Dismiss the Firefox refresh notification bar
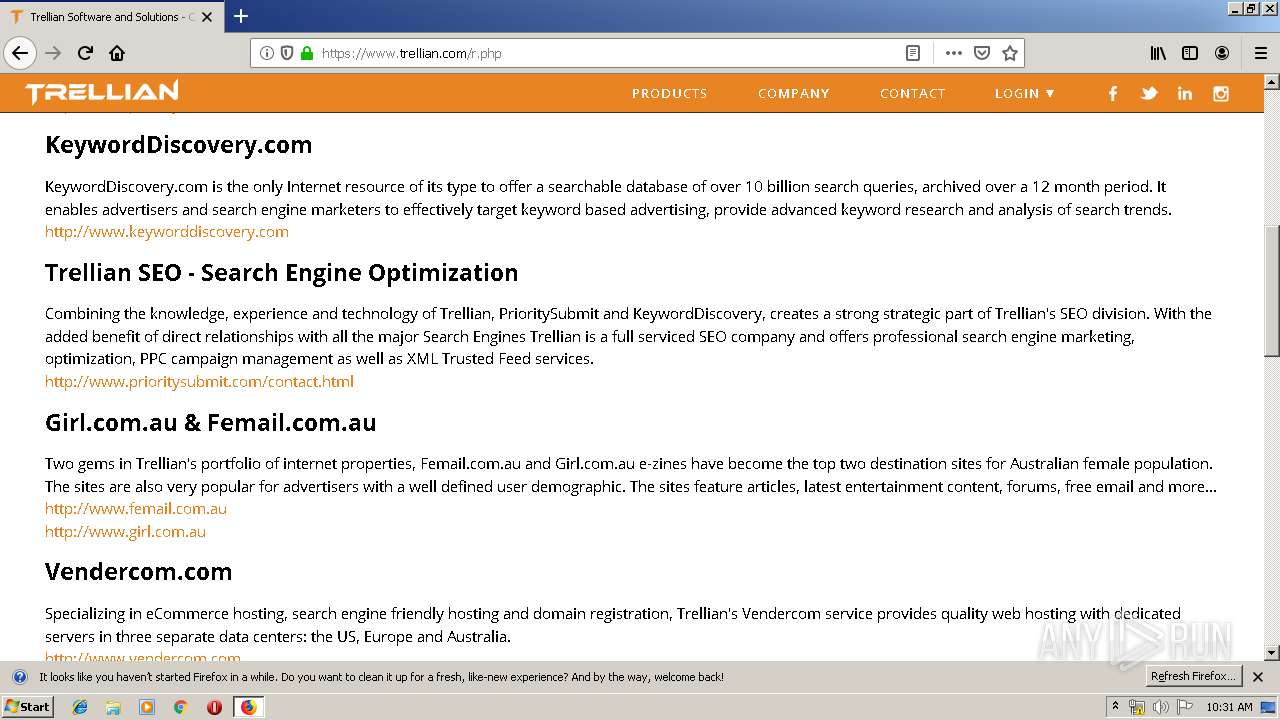The width and height of the screenshot is (1280, 720). click(x=1258, y=677)
